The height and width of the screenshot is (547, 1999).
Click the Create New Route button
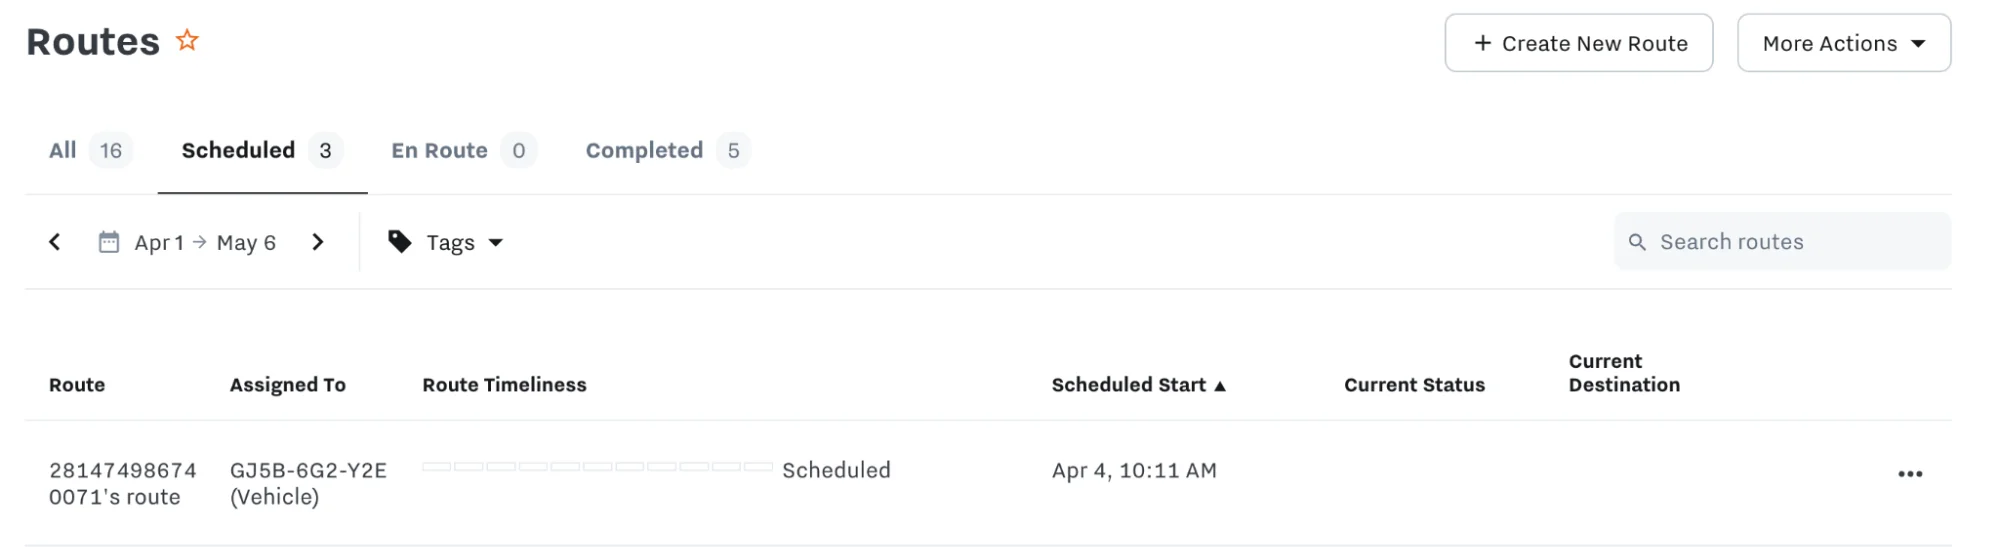1579,43
